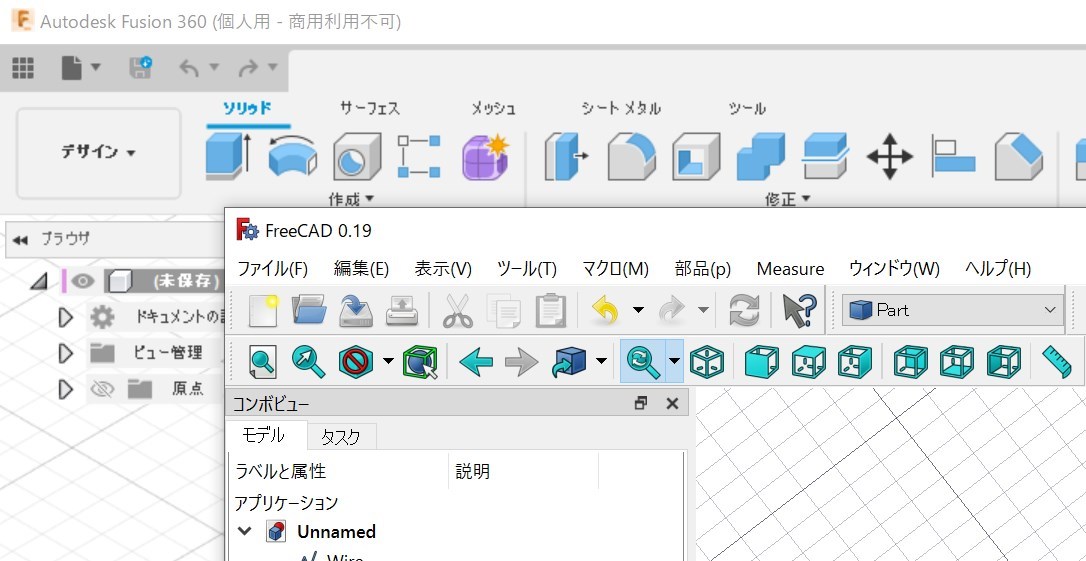1086x561 pixels.
Task: Expand the ビュー管理 folder in browser
Action: [x=66, y=353]
